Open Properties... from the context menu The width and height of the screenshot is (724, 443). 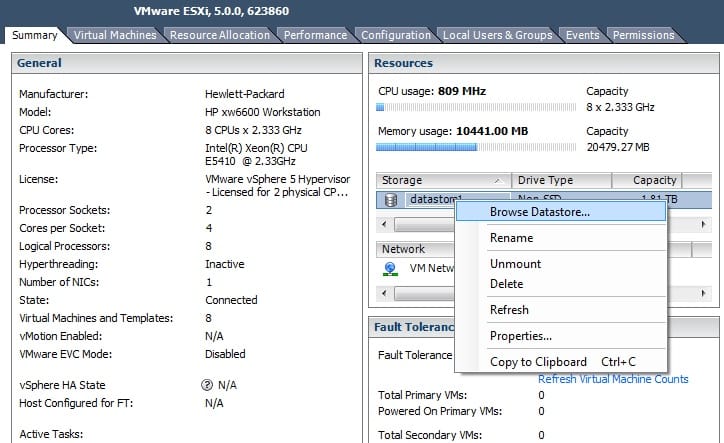[x=561, y=336]
